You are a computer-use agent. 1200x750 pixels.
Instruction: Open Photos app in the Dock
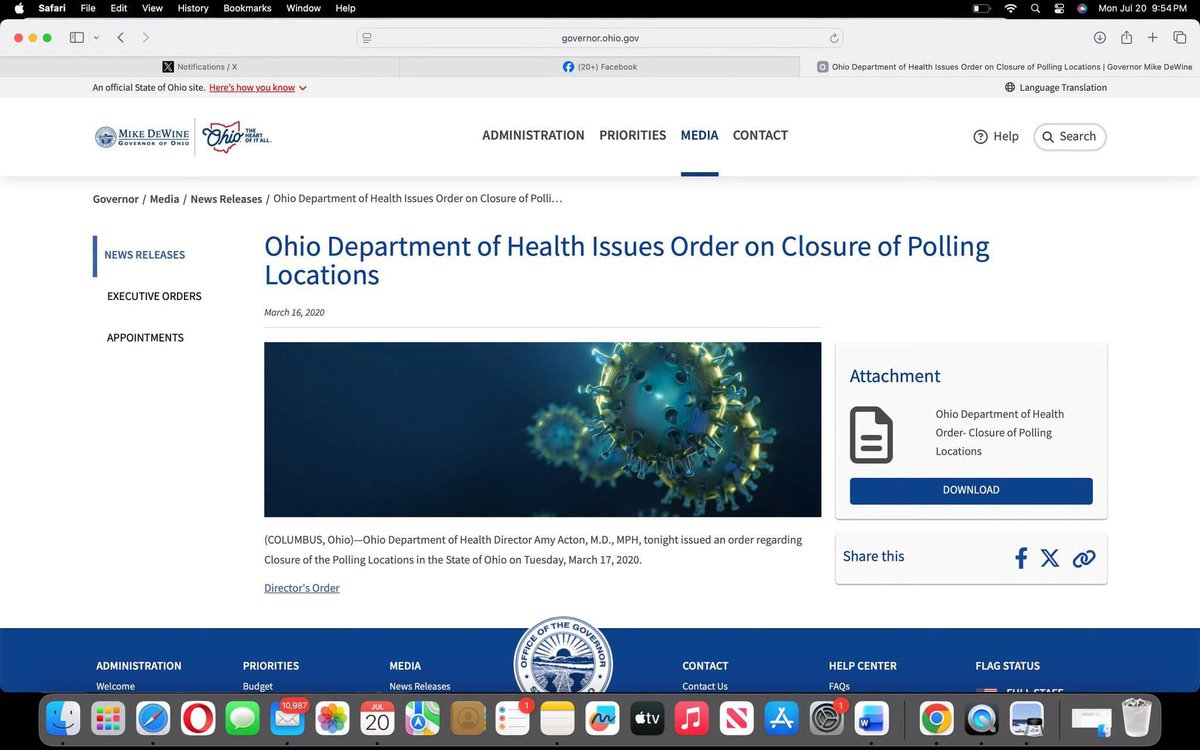(332, 718)
